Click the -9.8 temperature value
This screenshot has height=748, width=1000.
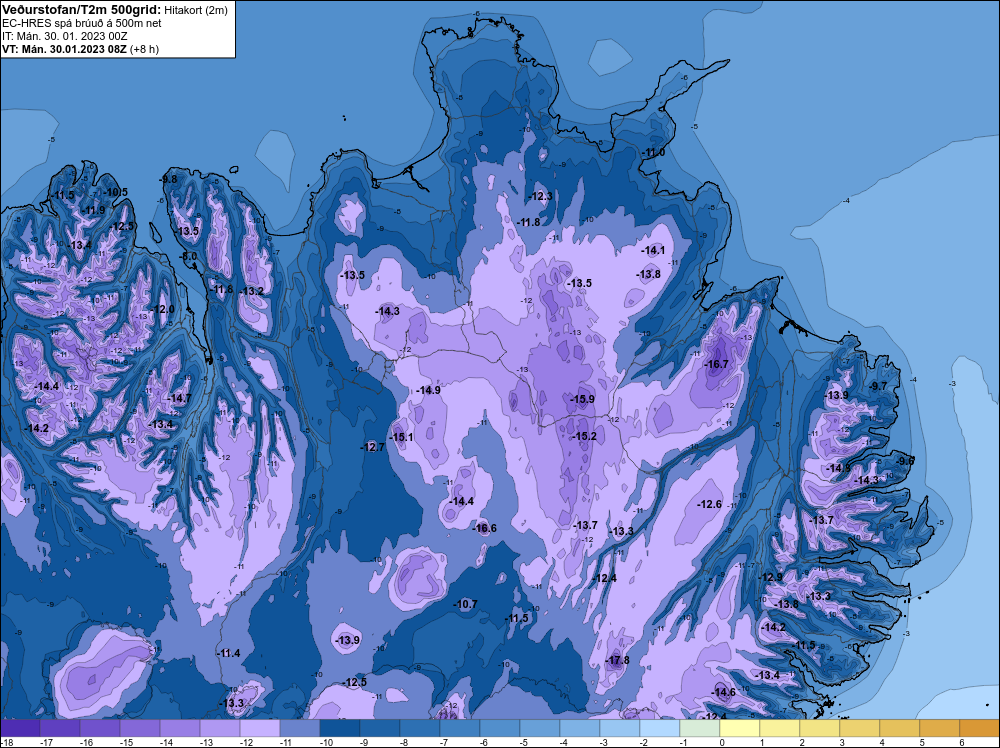coord(168,179)
